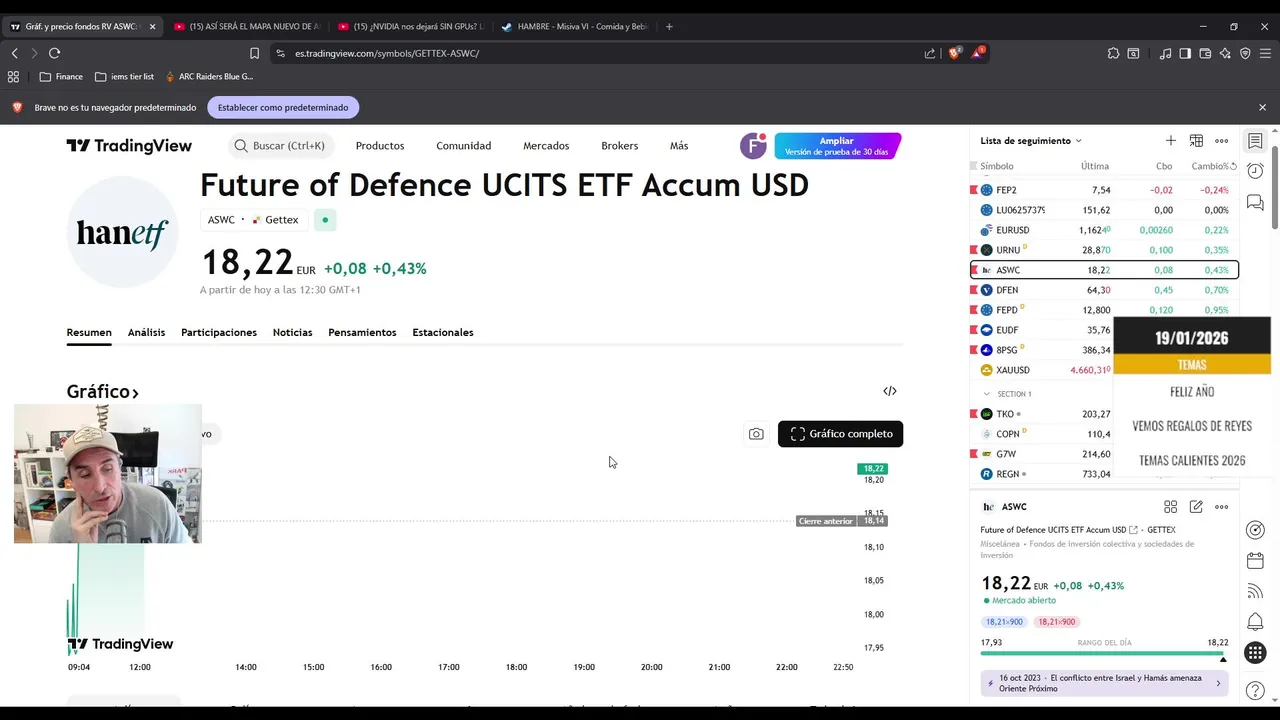The height and width of the screenshot is (720, 1280).
Task: Toggle red flag on G7W row
Action: 974,454
